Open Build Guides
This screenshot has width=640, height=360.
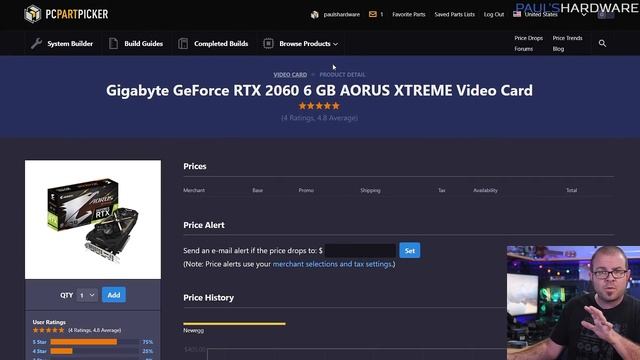pyautogui.click(x=143, y=44)
